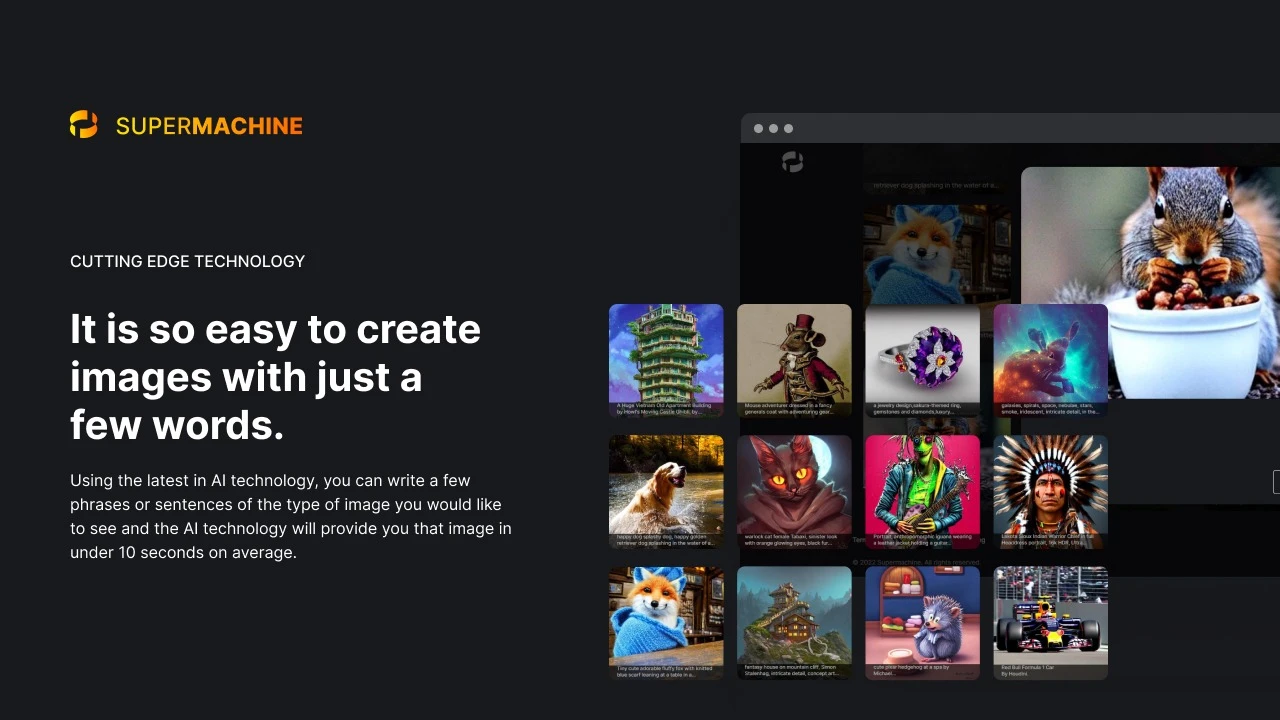Viewport: 1280px width, 720px height.
Task: Open the warlock cat with orange eyes image
Action: click(x=794, y=491)
